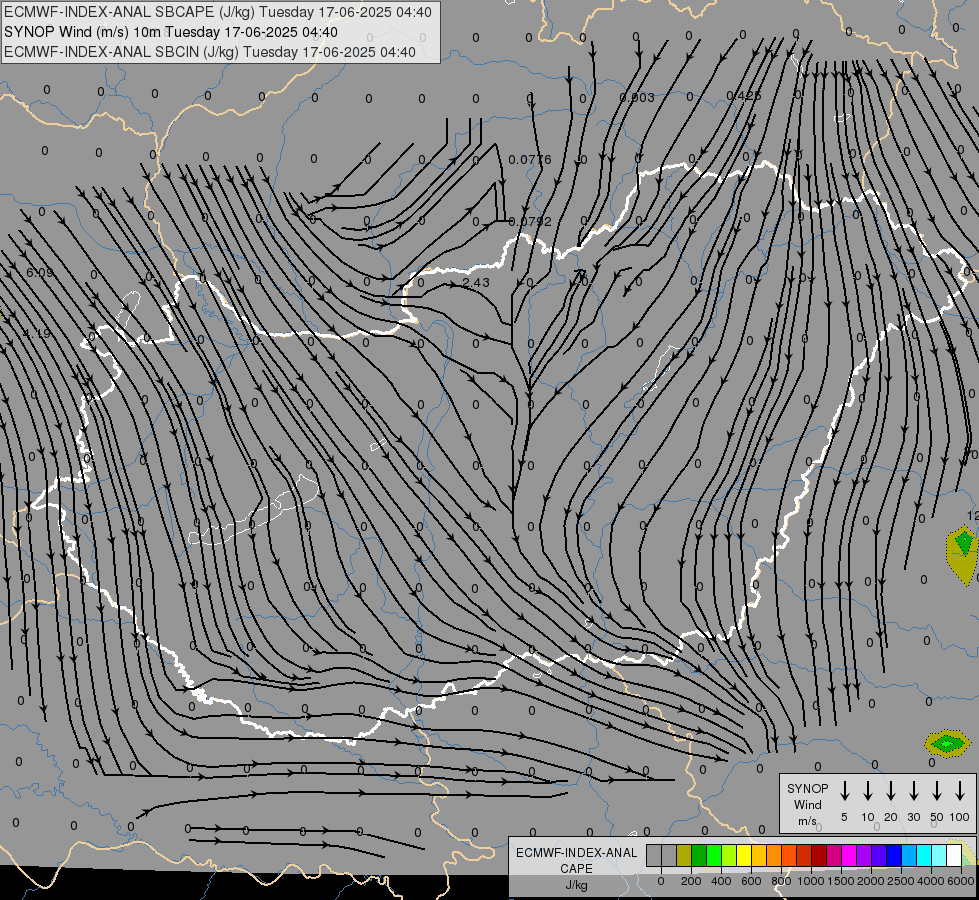Select the cyan swatch left of 4000
This screenshot has height=900, width=979.
pyautogui.click(x=925, y=855)
